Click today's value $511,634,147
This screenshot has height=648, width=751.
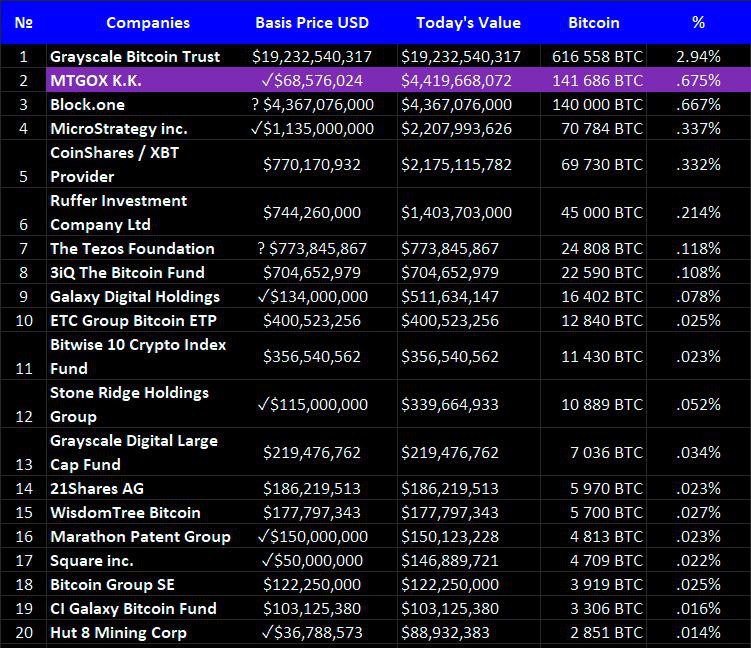[450, 296]
